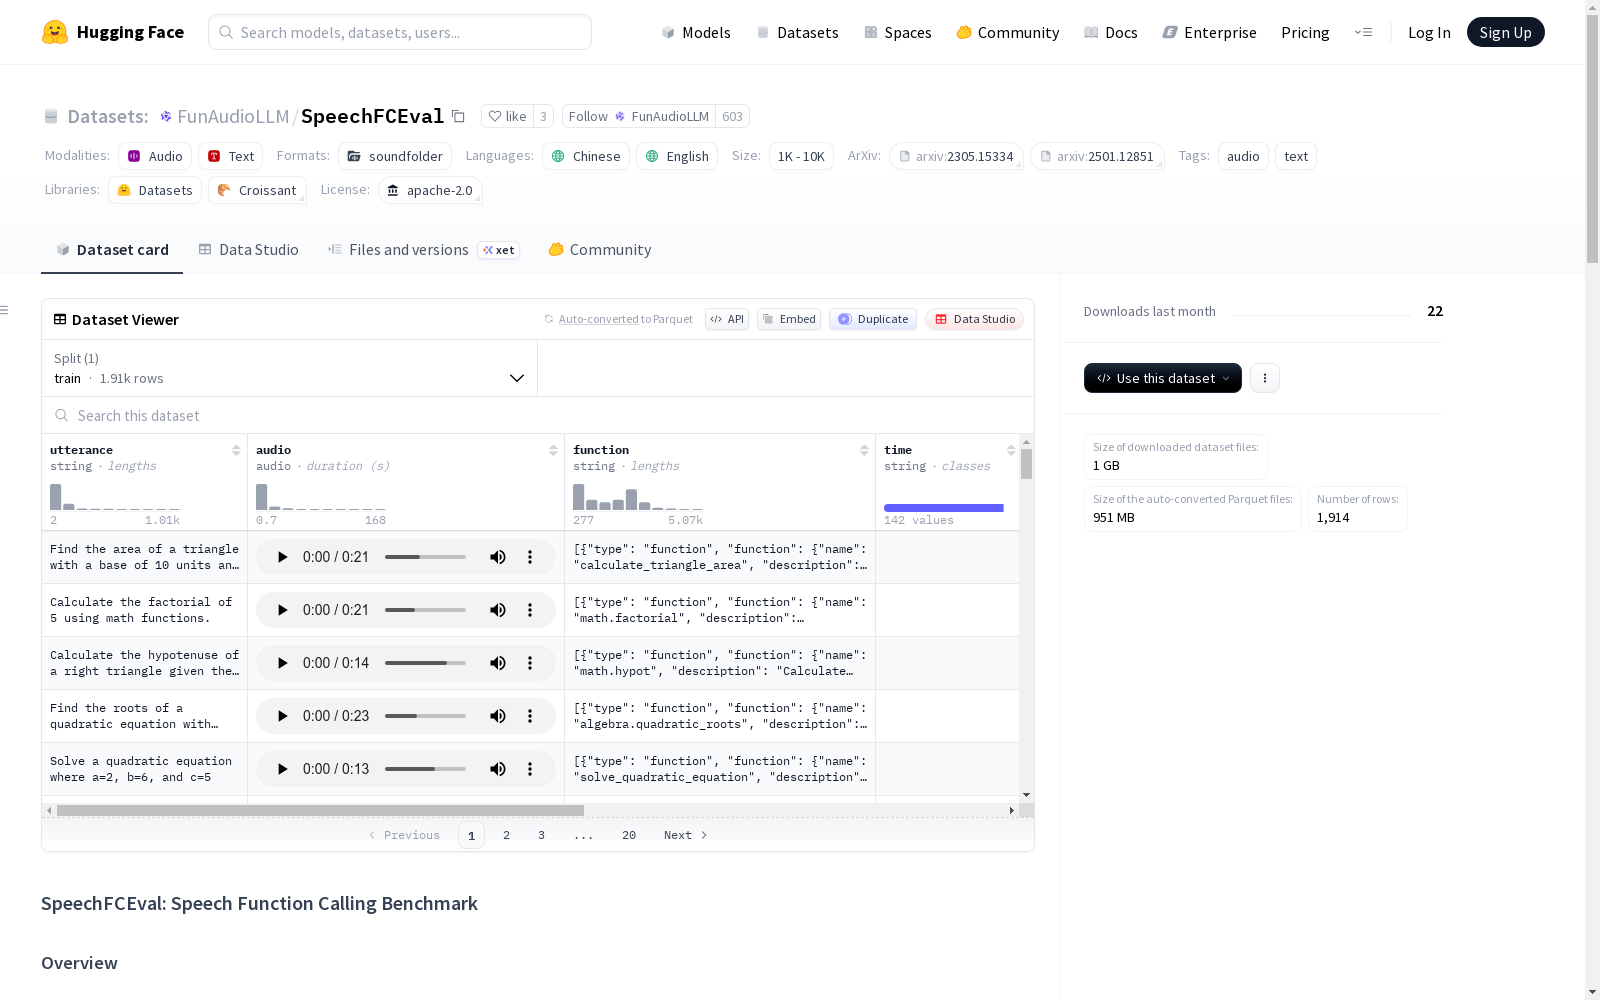Play audio for the quadratic roots row
The width and height of the screenshot is (1600, 1000).
tap(282, 716)
